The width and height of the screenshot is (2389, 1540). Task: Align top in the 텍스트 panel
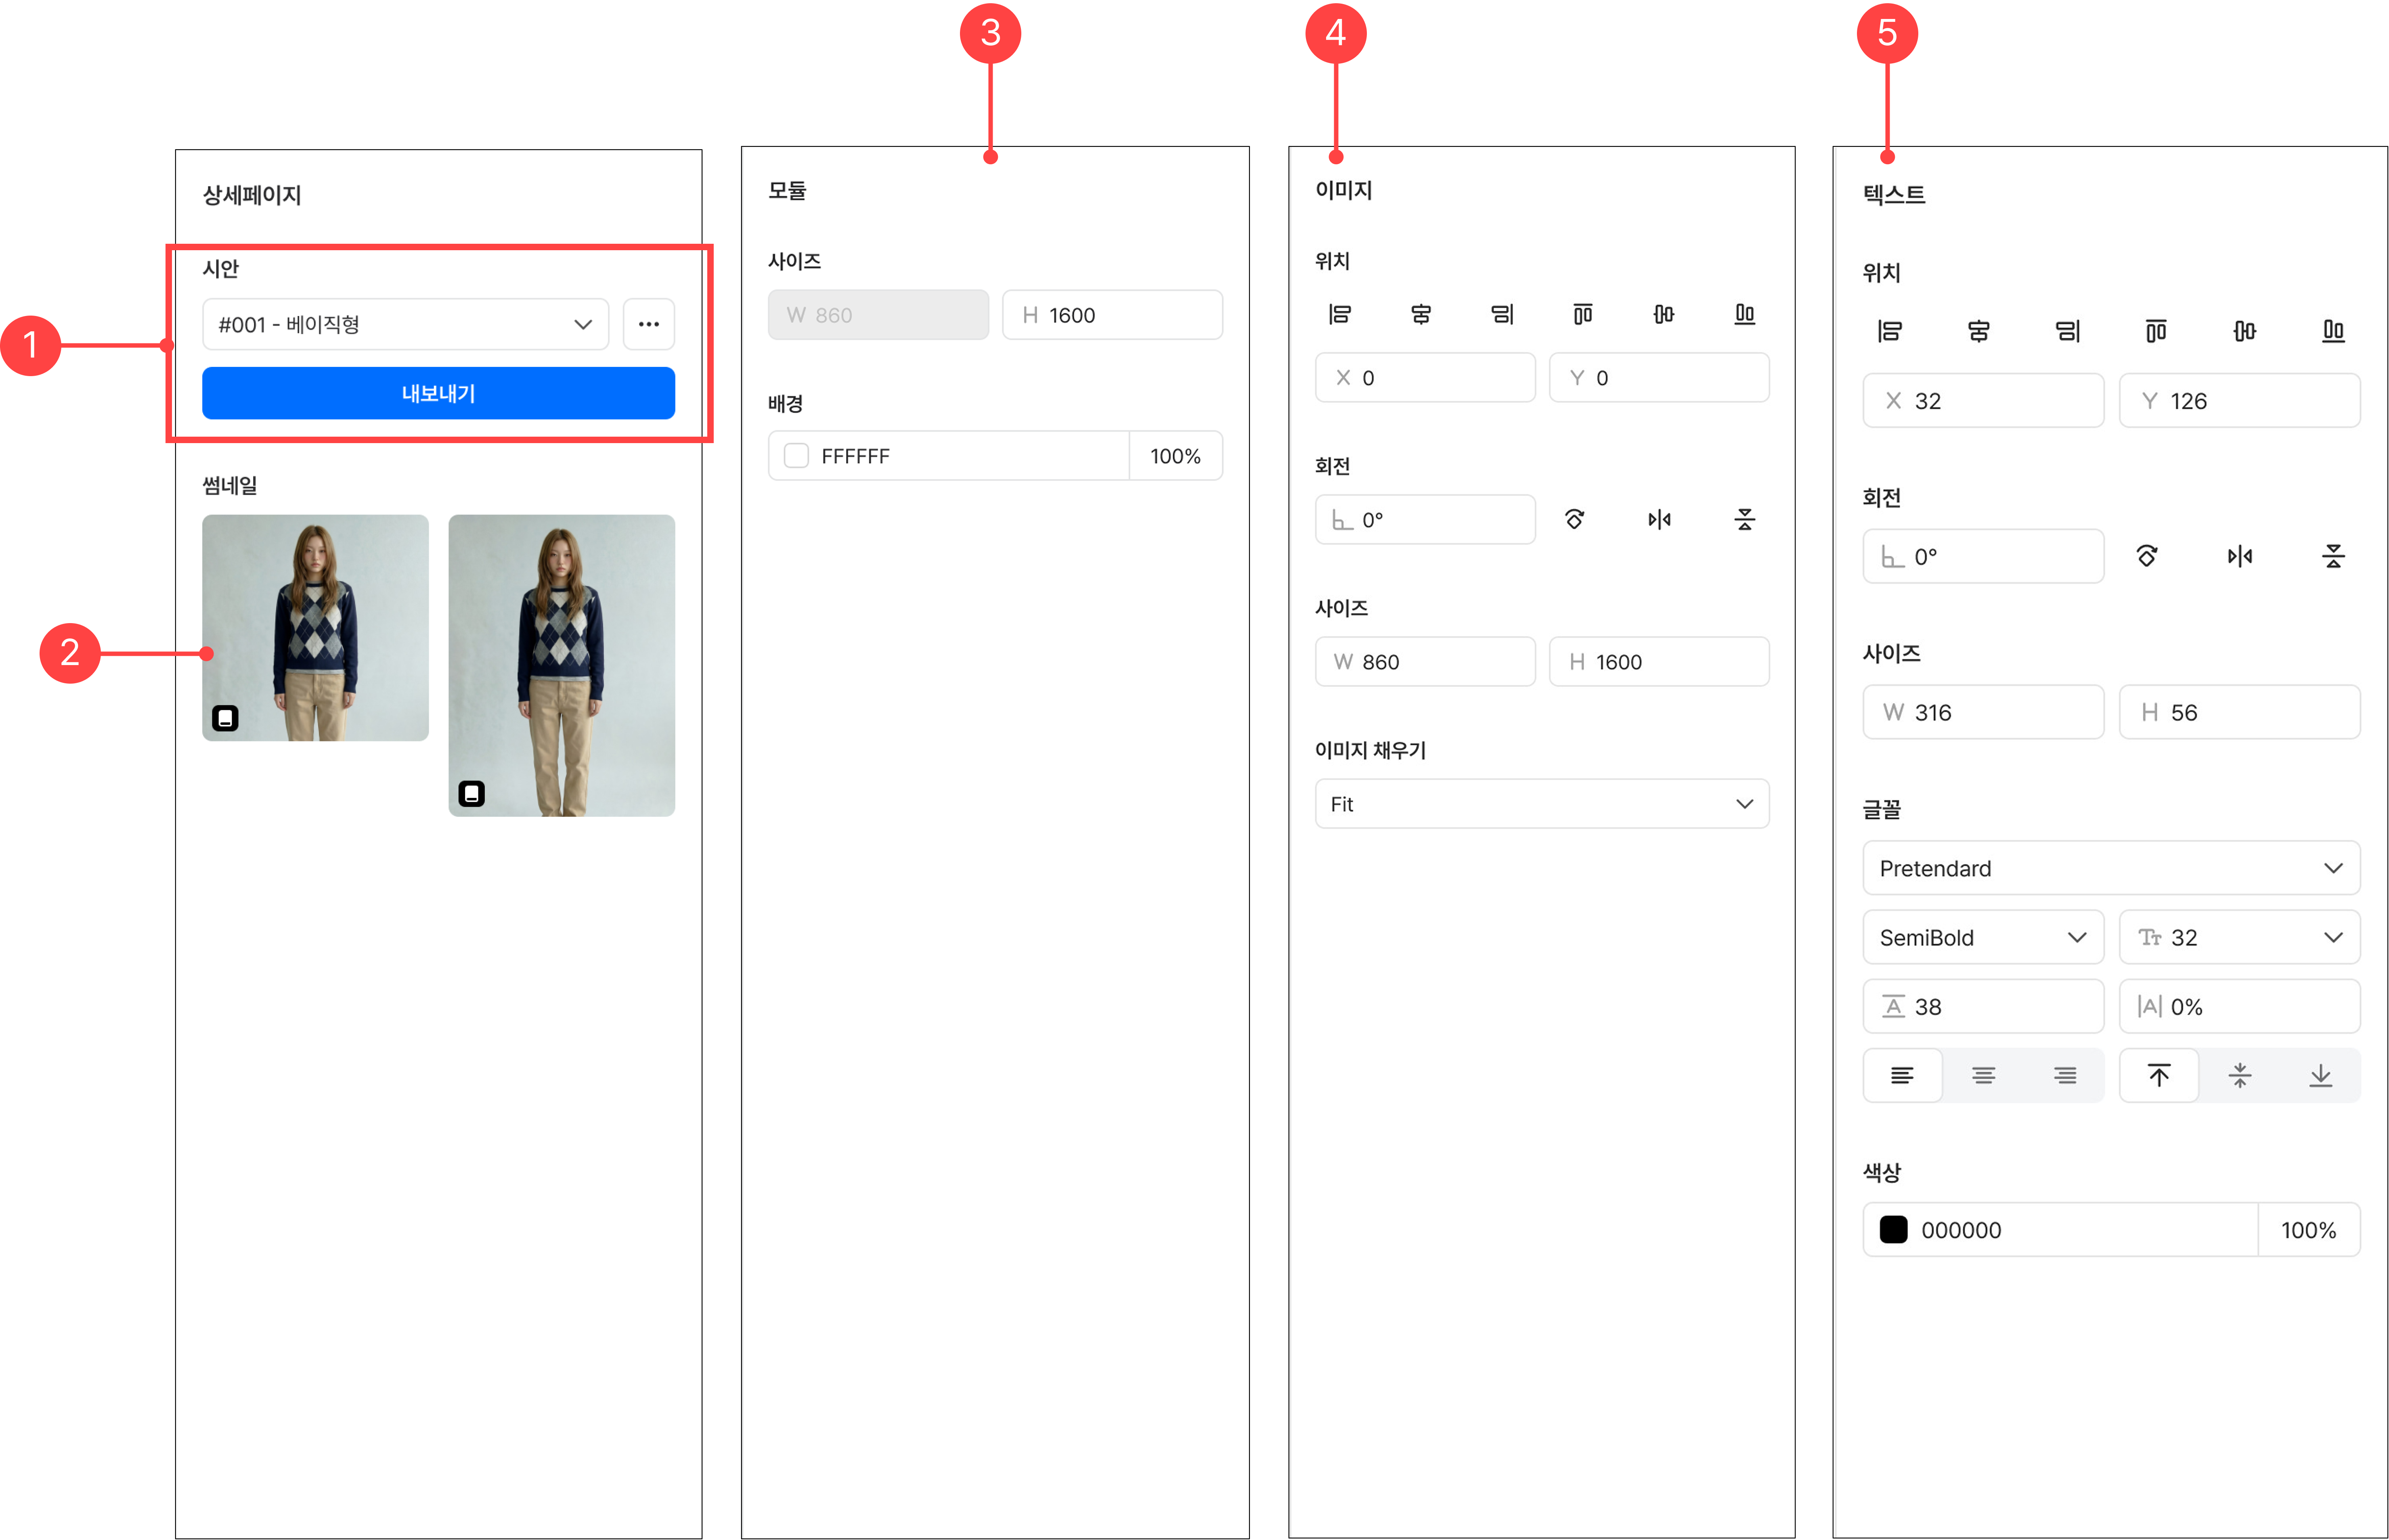pyautogui.click(x=2156, y=331)
